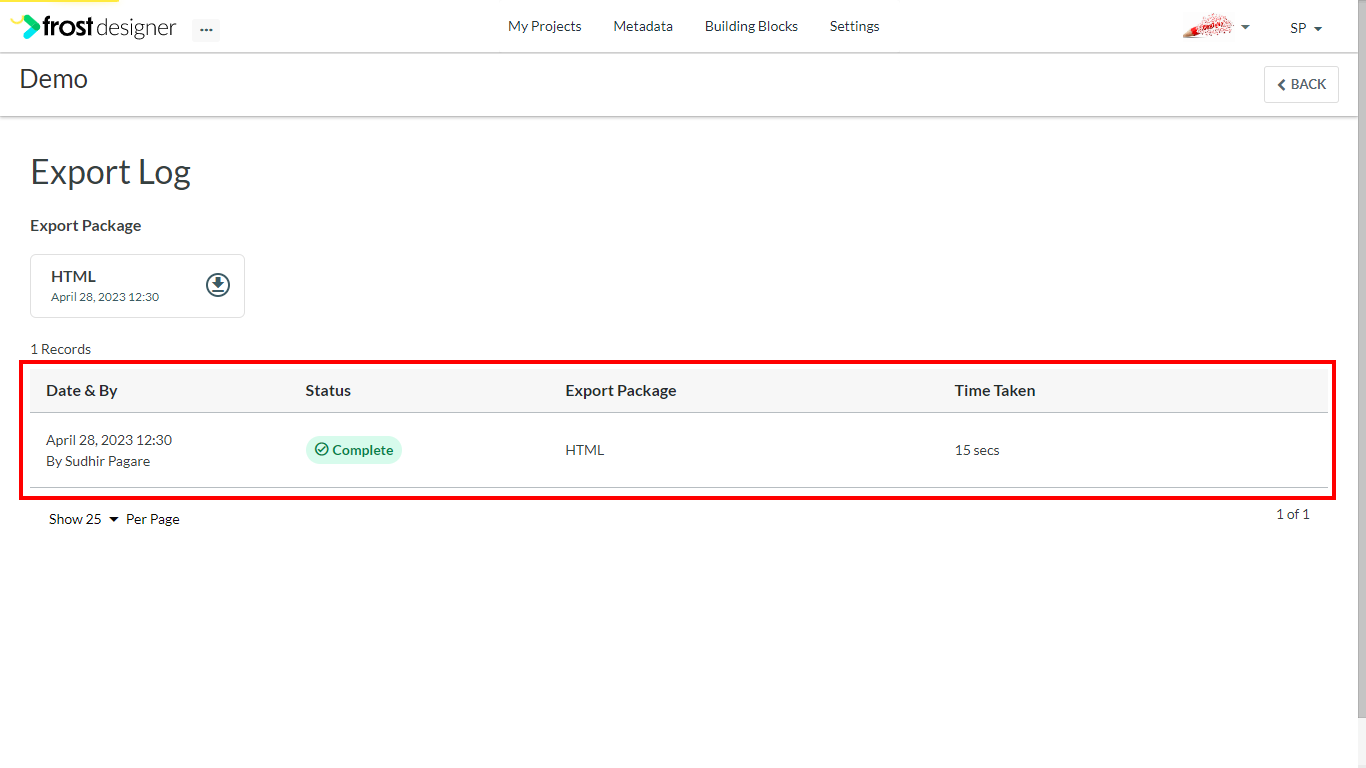
Task: Click the Complete status badge
Action: coord(353,450)
